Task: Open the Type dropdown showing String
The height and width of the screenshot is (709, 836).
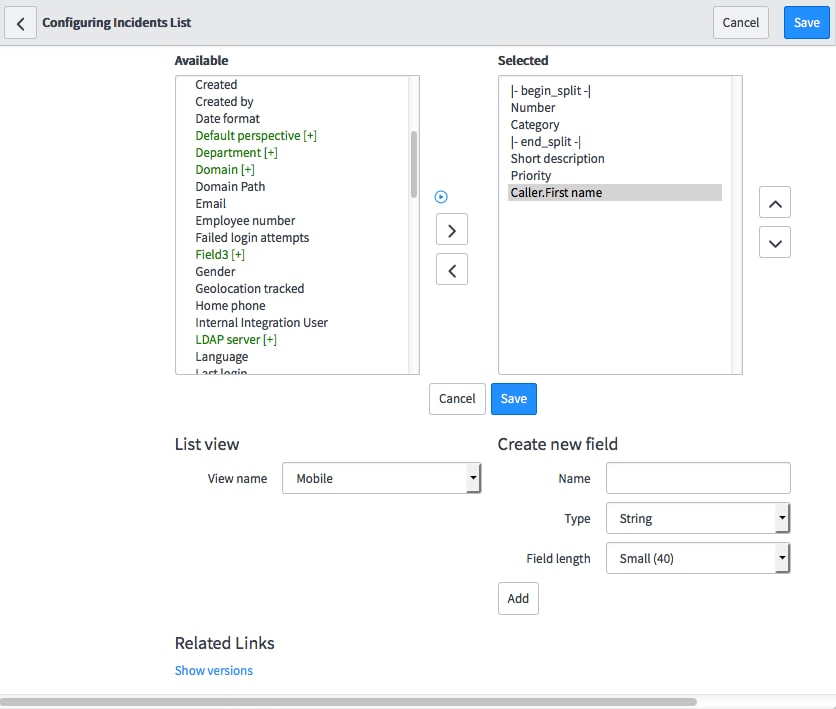Action: coord(697,518)
